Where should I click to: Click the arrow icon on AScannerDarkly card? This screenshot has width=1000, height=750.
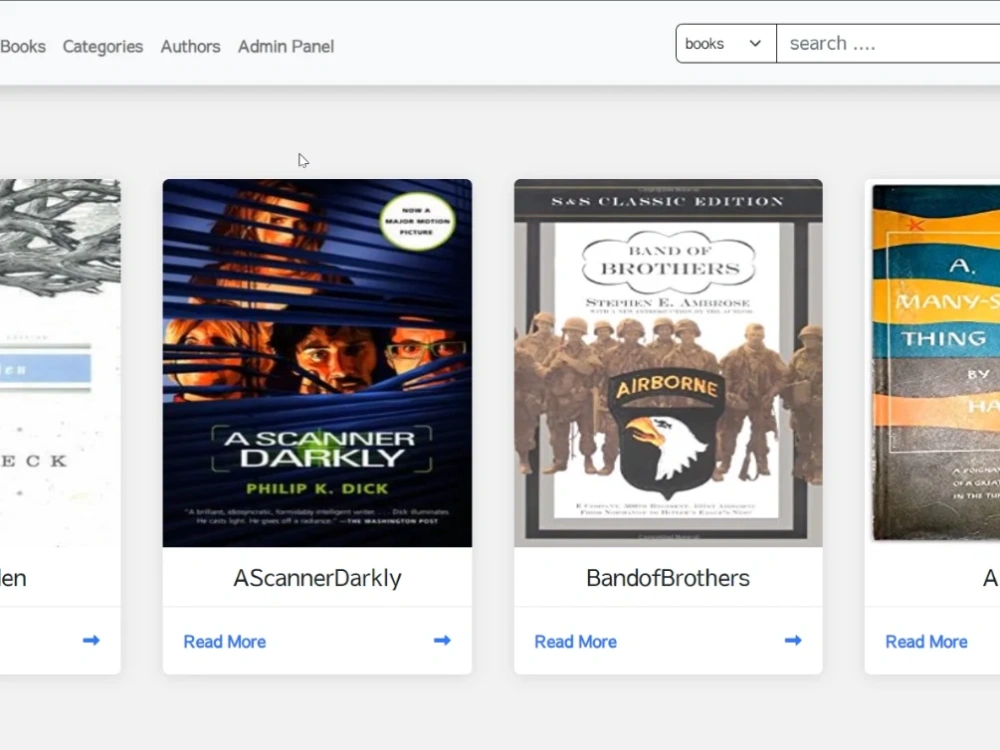pos(442,640)
